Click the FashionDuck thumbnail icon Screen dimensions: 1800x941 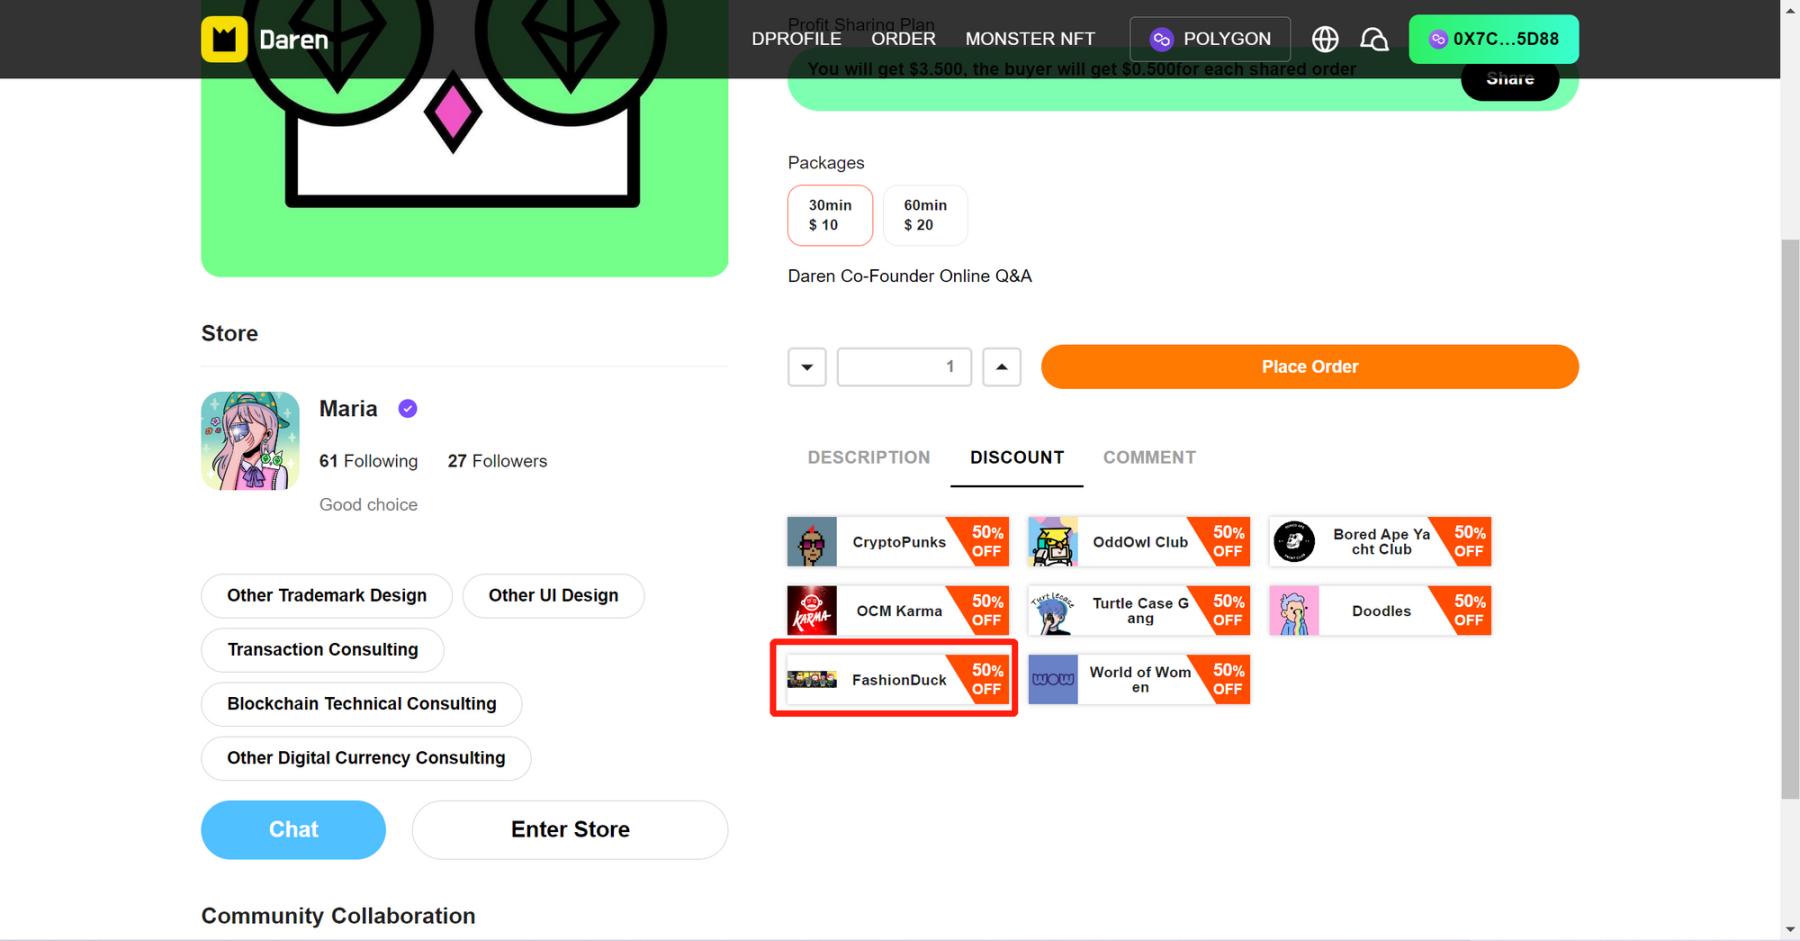pyautogui.click(x=812, y=680)
